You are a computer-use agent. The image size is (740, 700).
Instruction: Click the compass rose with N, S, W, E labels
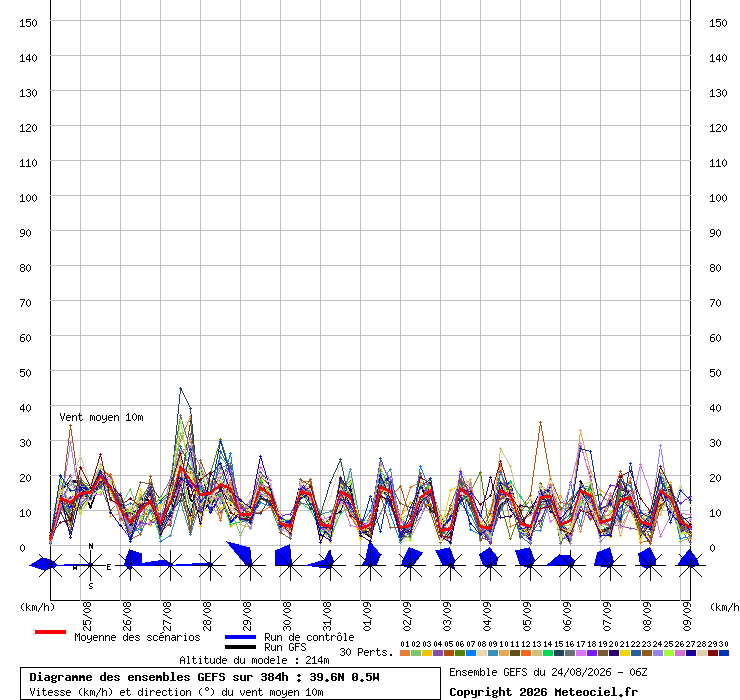[x=91, y=565]
